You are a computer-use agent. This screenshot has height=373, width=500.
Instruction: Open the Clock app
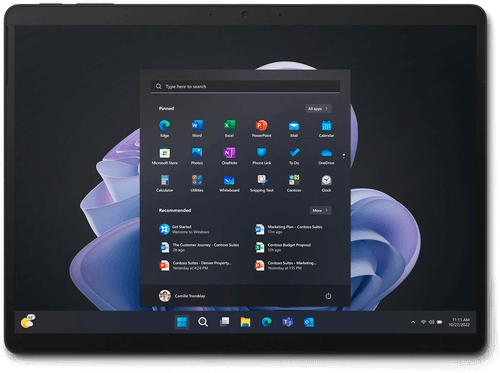326,183
